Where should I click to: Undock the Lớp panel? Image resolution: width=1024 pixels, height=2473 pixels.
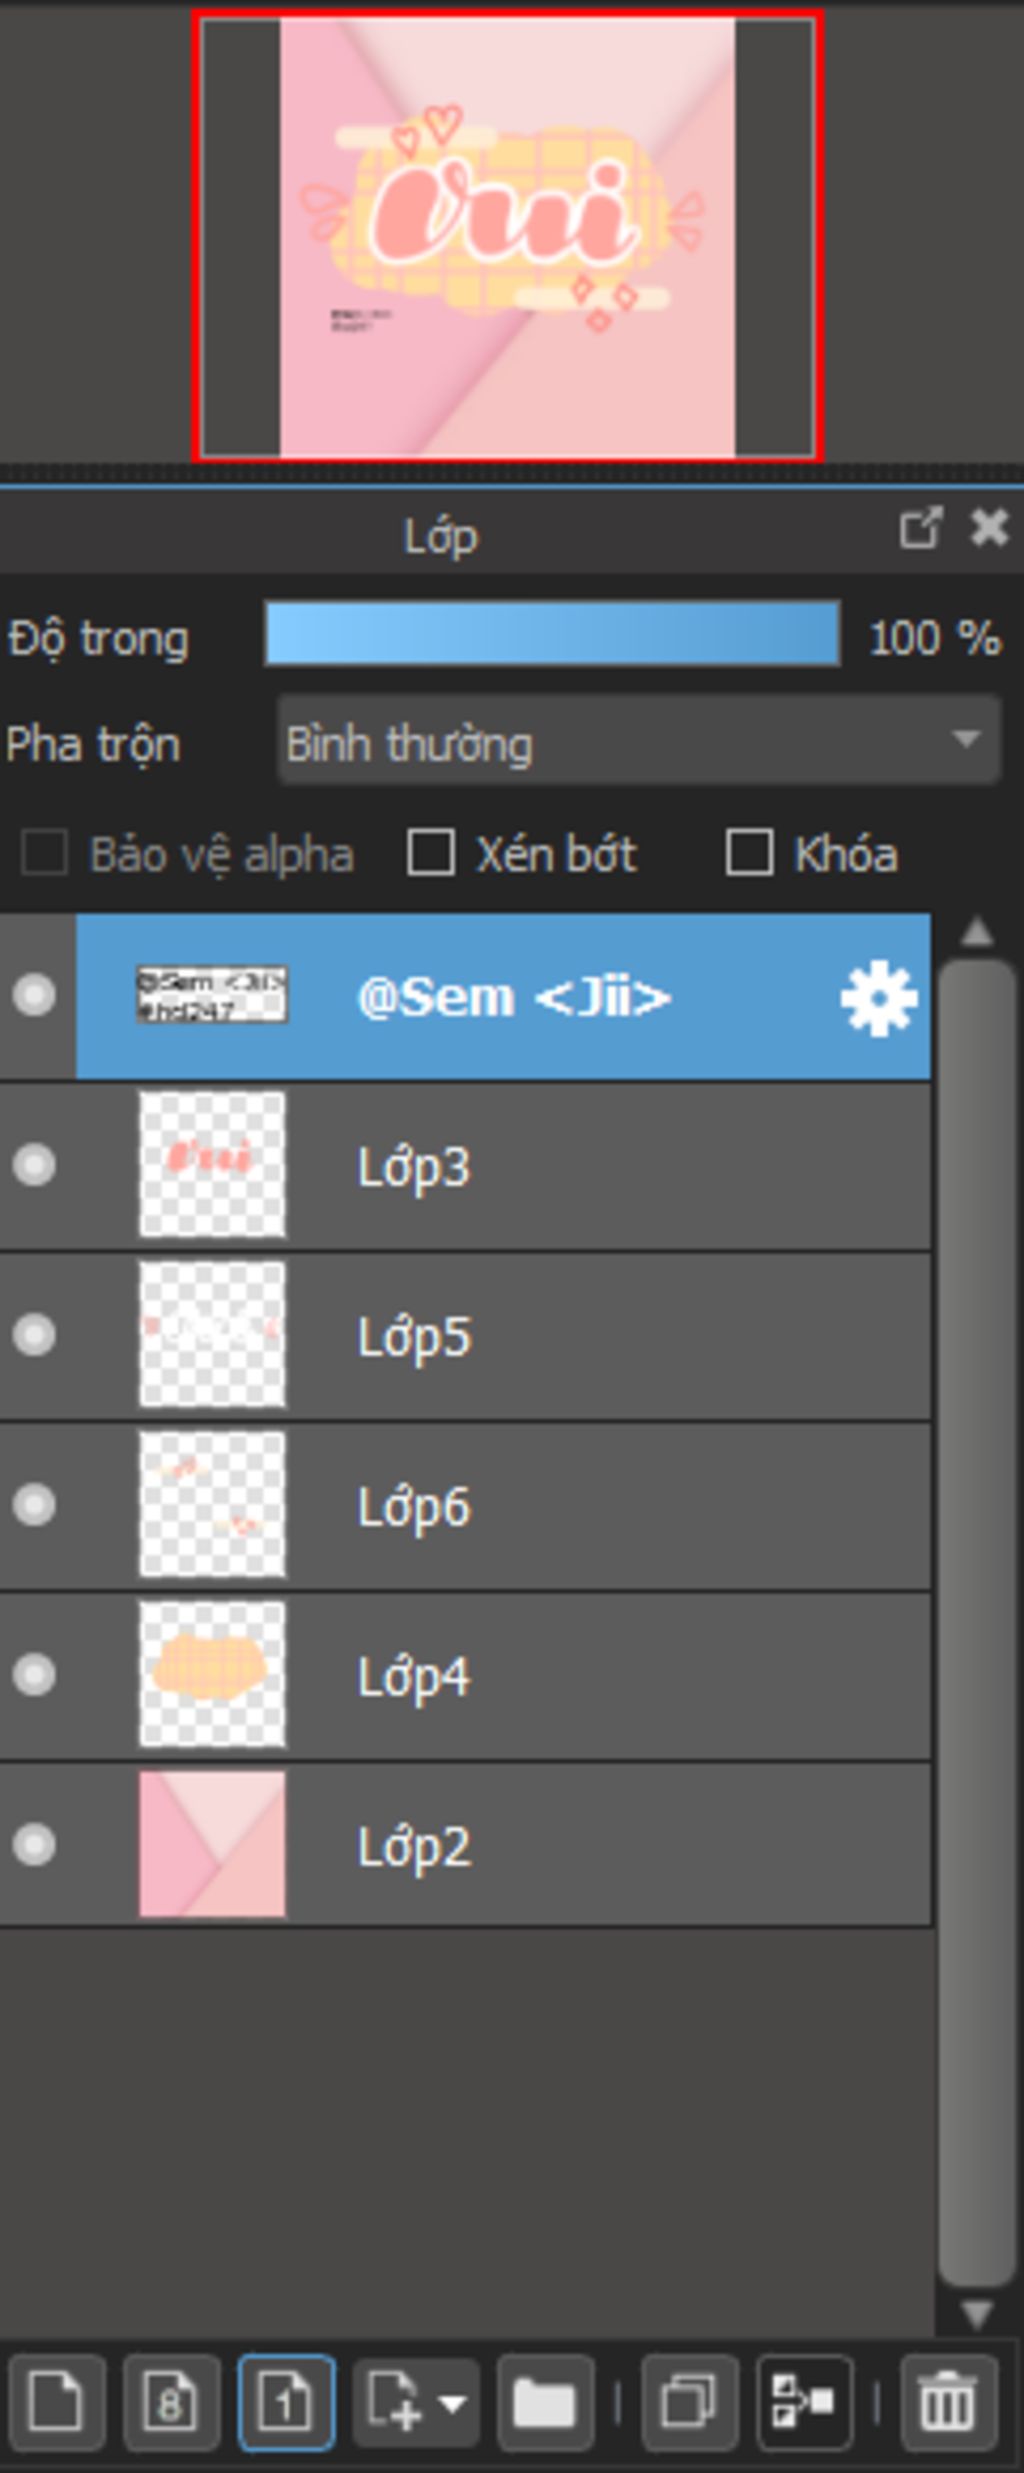[920, 528]
